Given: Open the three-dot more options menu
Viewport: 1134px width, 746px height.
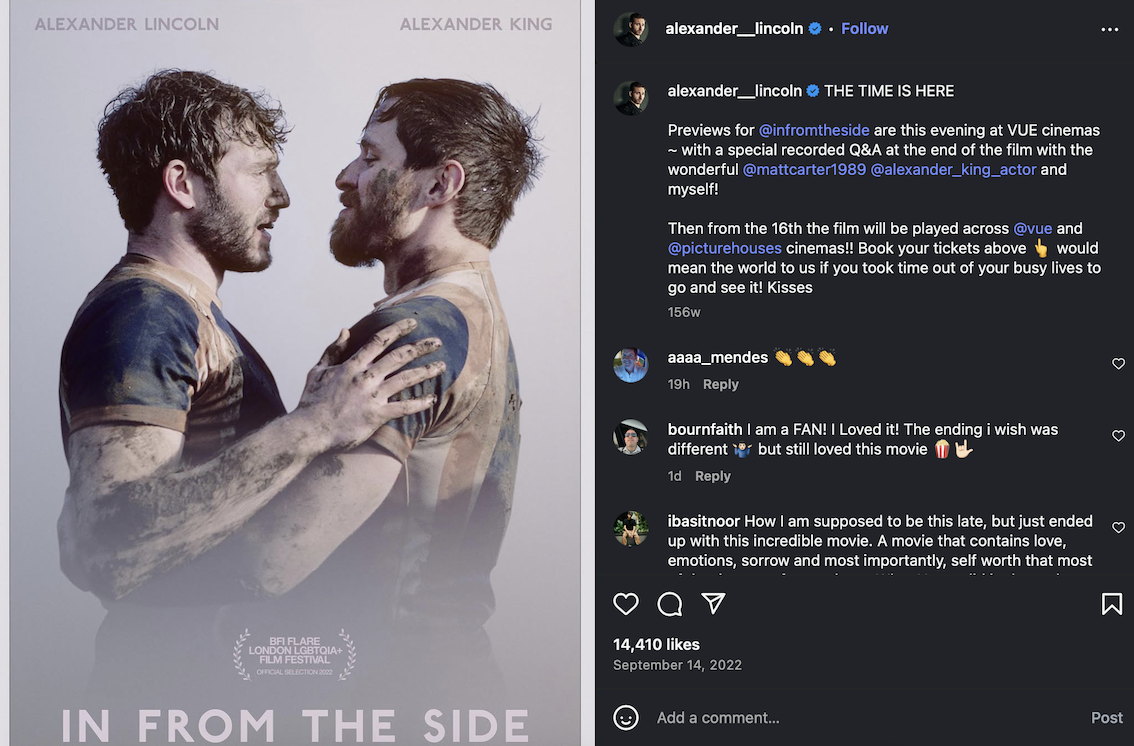Looking at the screenshot, I should tap(1109, 30).
